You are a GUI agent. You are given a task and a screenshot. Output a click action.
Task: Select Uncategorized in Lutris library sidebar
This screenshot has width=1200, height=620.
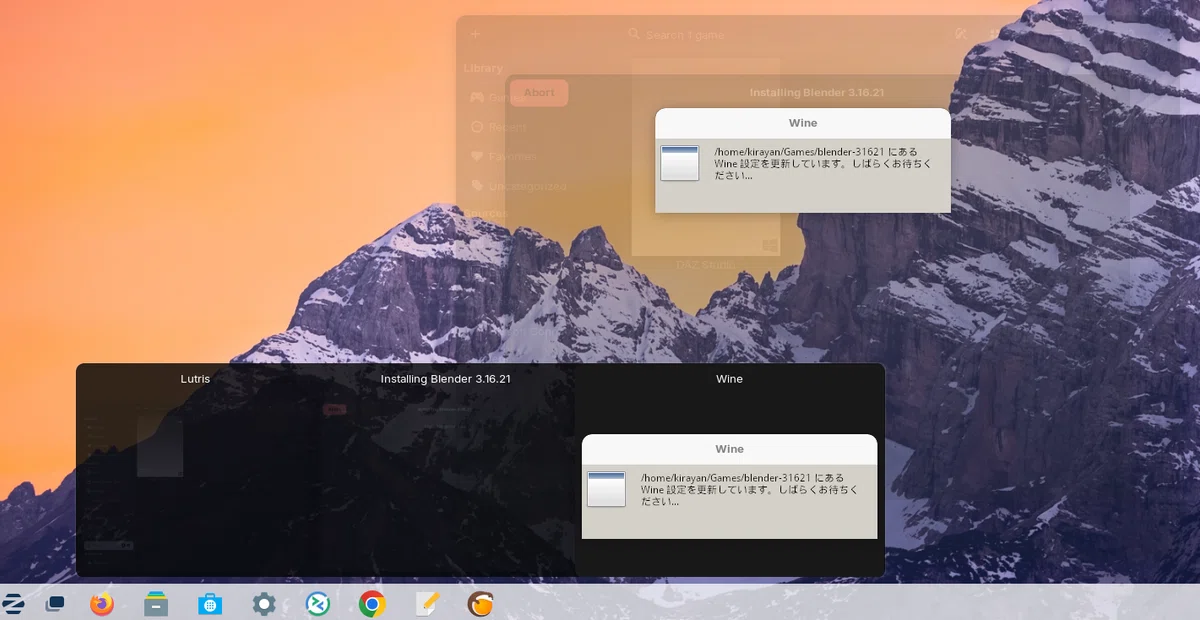click(x=527, y=186)
